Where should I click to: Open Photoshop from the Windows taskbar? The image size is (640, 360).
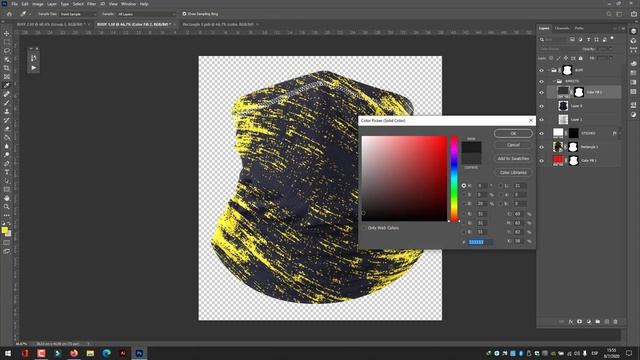[x=139, y=353]
